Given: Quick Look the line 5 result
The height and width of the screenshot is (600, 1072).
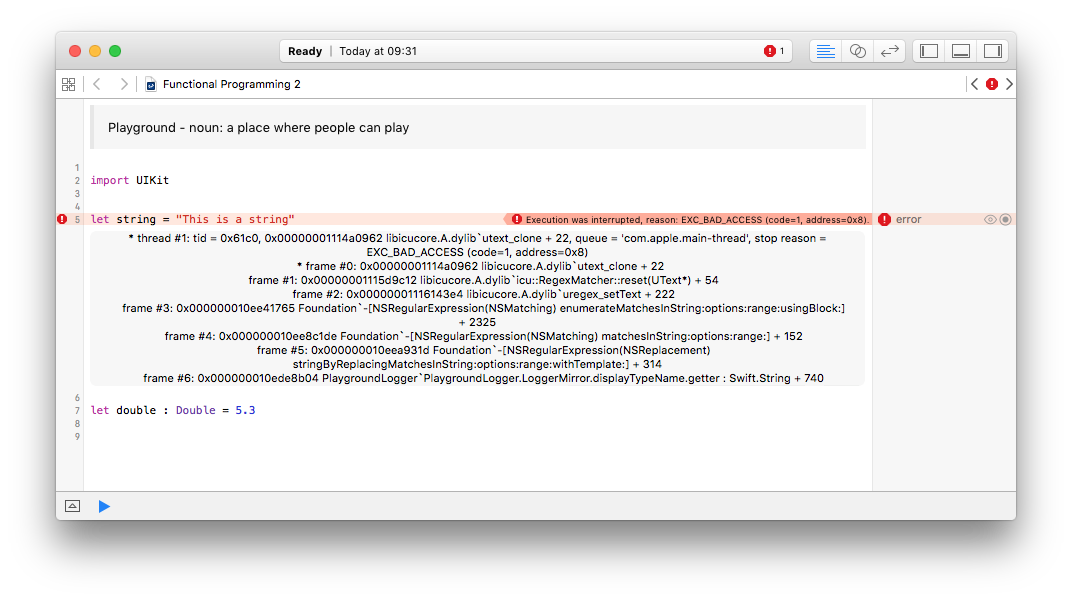Looking at the screenshot, I should [989, 219].
